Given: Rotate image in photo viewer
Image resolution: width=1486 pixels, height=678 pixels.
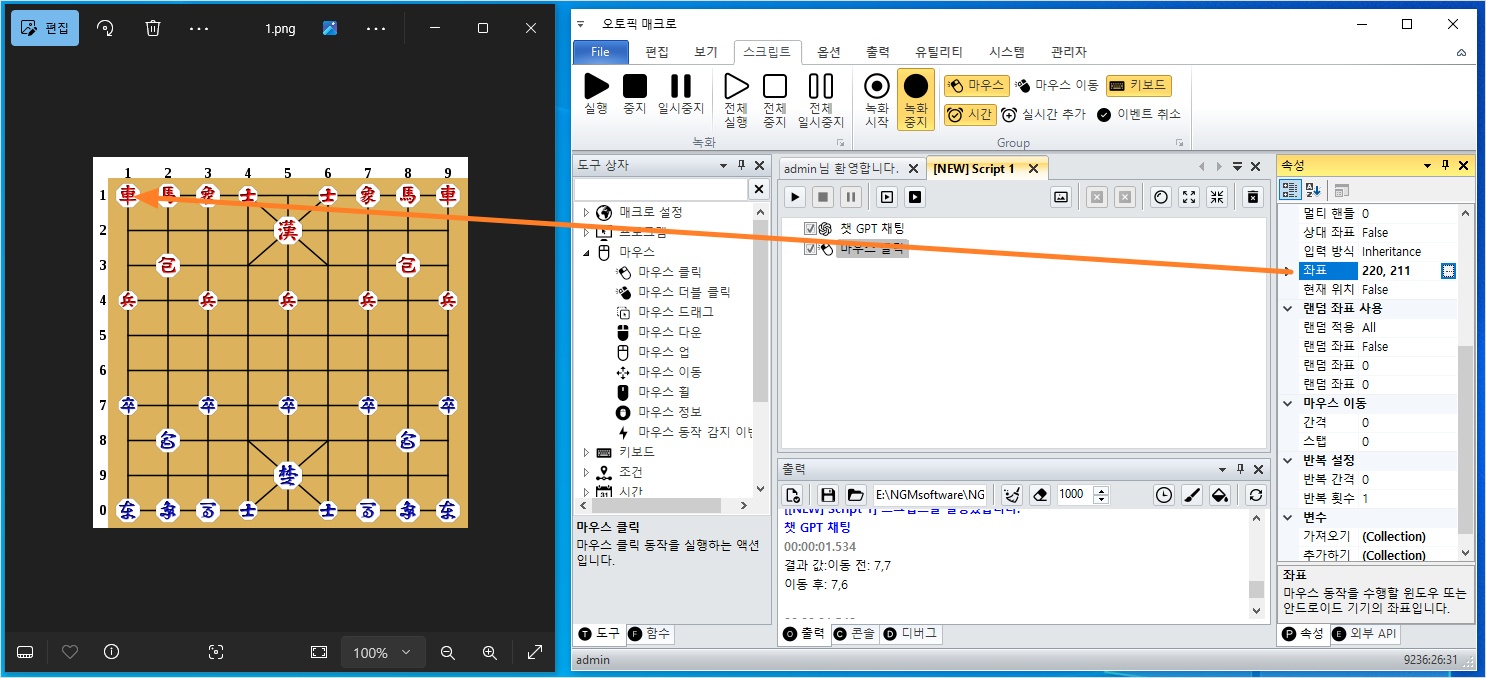Looking at the screenshot, I should click(105, 28).
